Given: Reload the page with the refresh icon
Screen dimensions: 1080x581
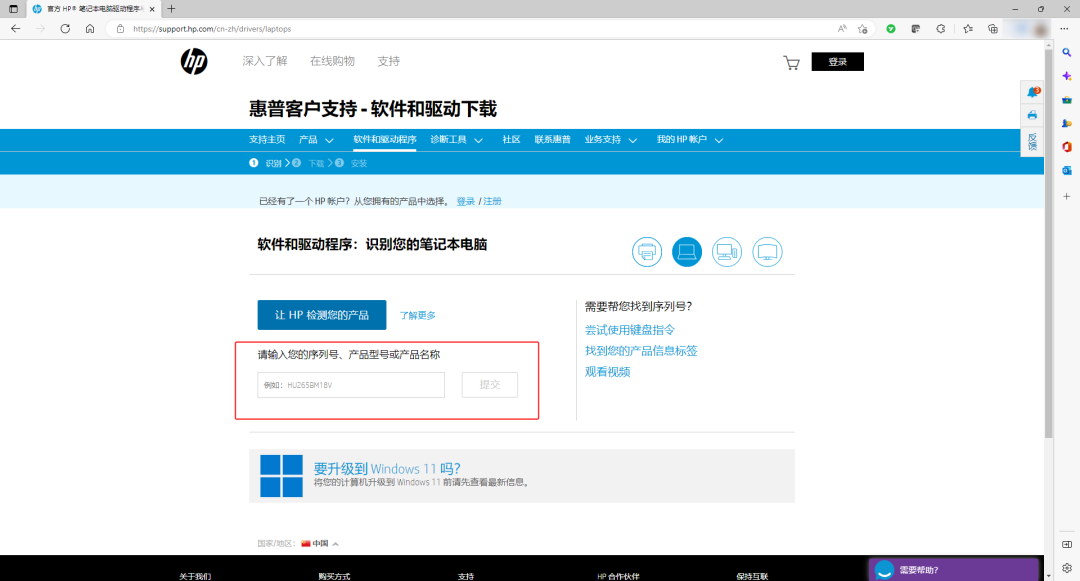Looking at the screenshot, I should tap(65, 29).
